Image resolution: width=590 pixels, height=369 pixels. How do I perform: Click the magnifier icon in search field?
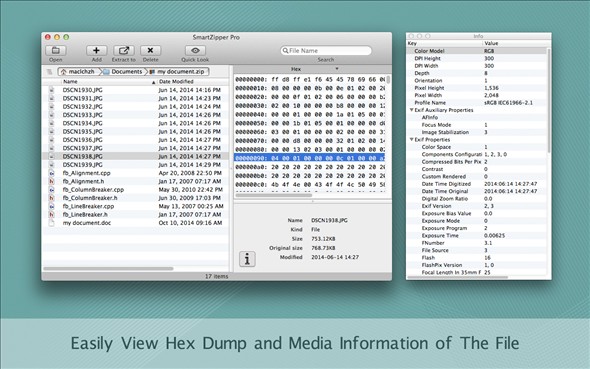[285, 50]
